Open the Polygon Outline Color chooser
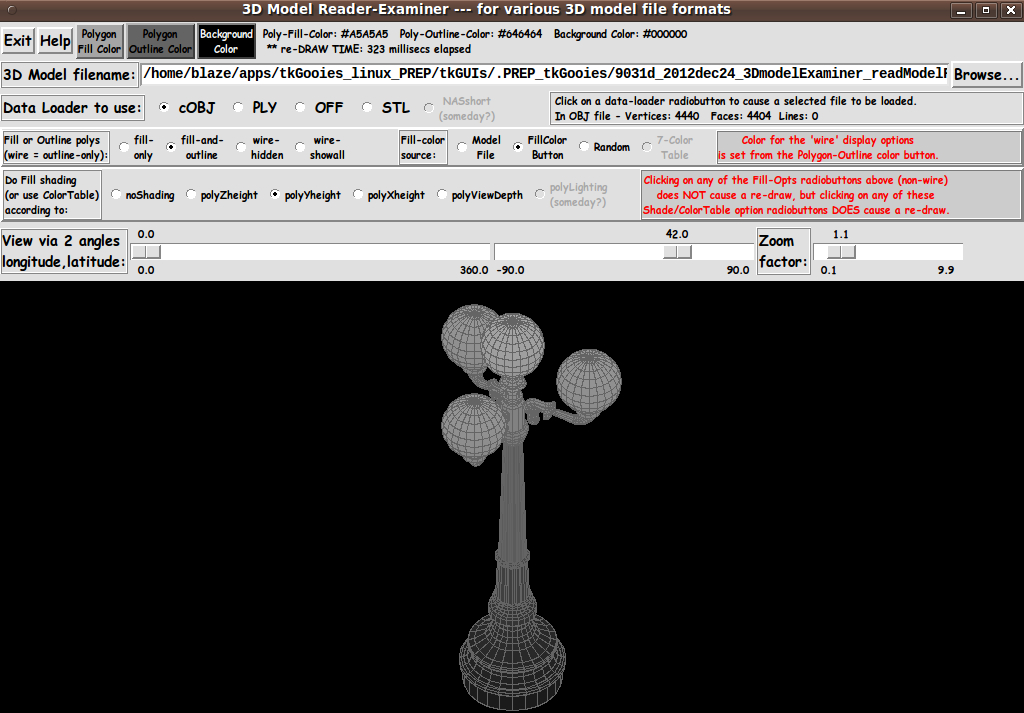Viewport: 1024px width, 713px height. 160,41
